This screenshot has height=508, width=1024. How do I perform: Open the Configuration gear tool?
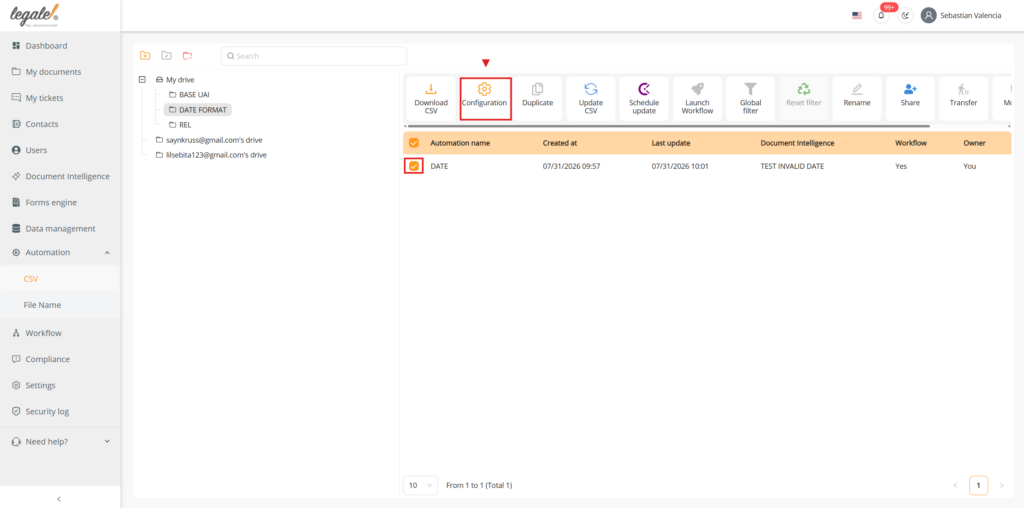(485, 99)
